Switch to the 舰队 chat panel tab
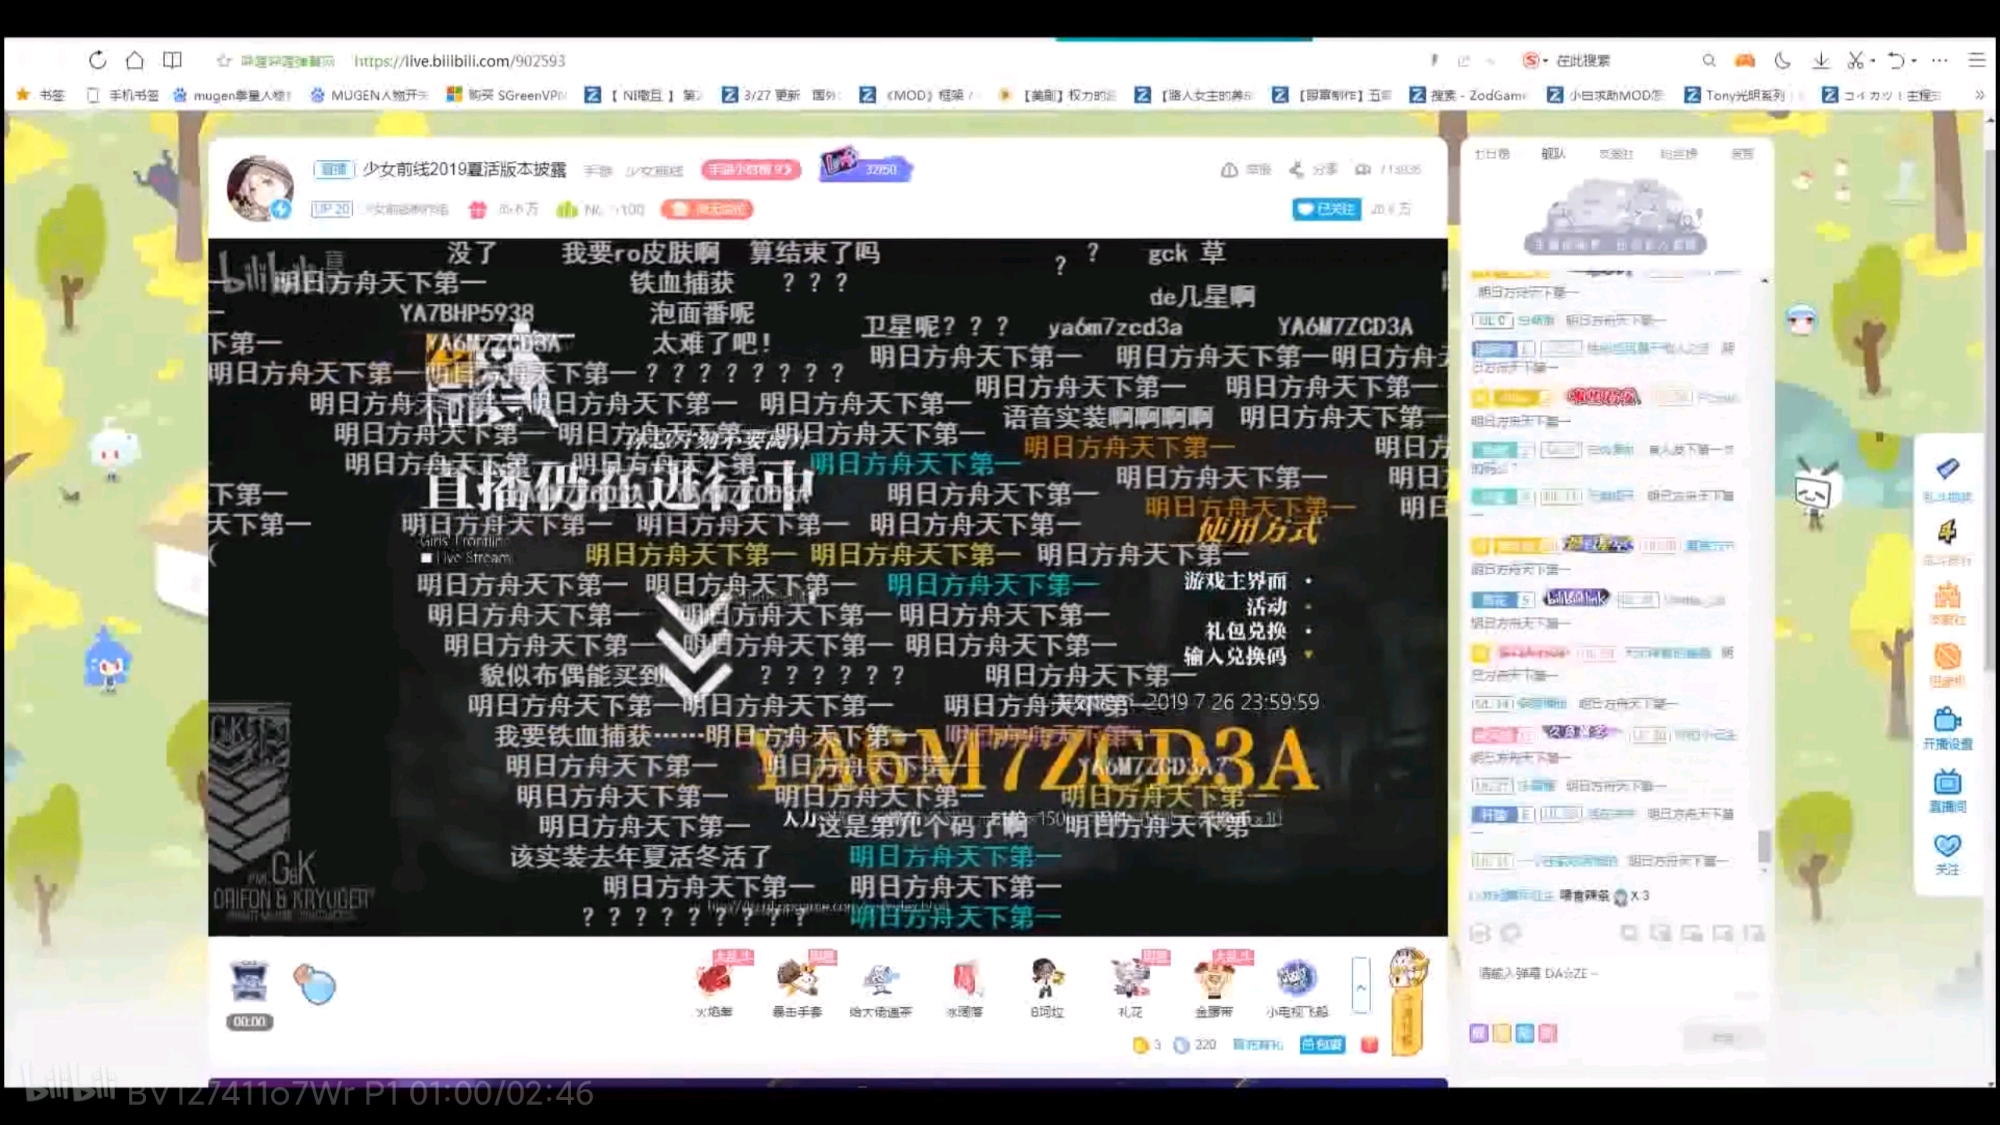2000x1125 pixels. coord(1553,154)
